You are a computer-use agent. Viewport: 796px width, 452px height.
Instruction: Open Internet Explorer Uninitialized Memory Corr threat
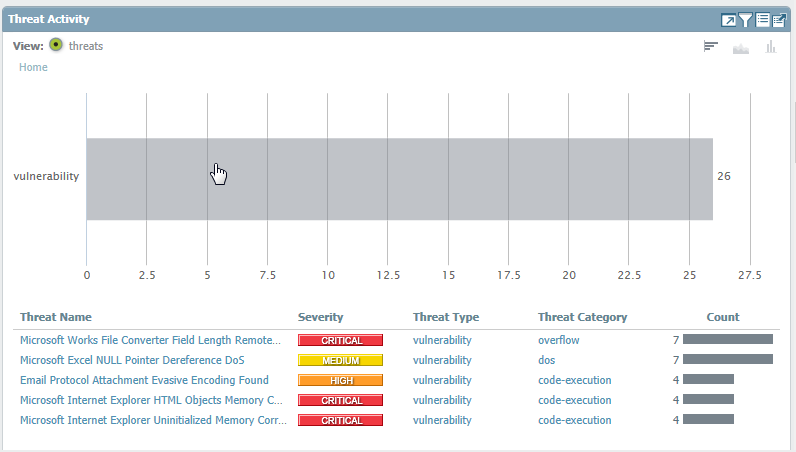pyautogui.click(x=153, y=420)
